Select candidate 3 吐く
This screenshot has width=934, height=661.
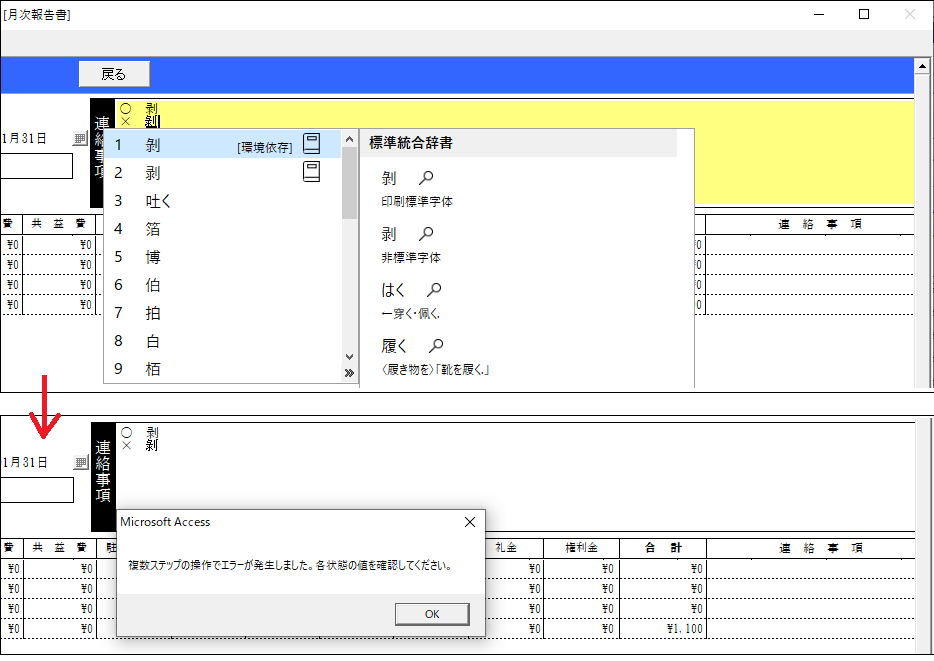click(x=160, y=201)
